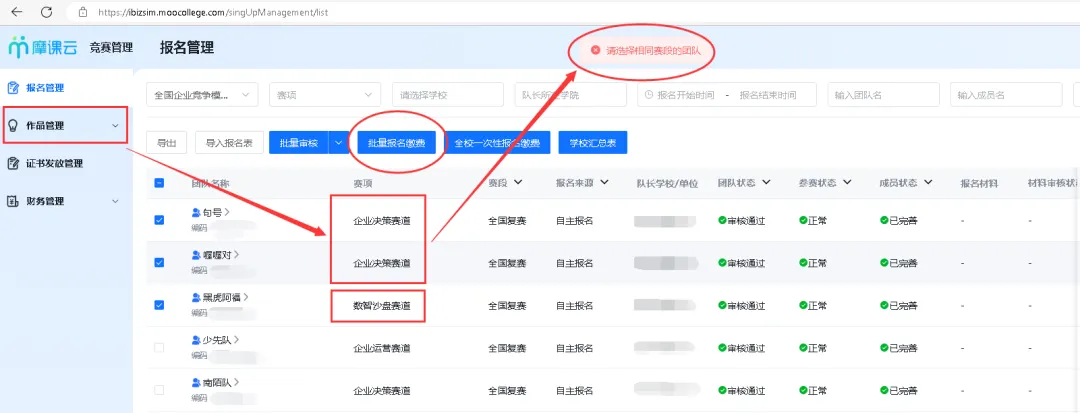Viewport: 1080px width, 413px height.
Task: Click the 输入团队名 input field
Action: [x=884, y=95]
